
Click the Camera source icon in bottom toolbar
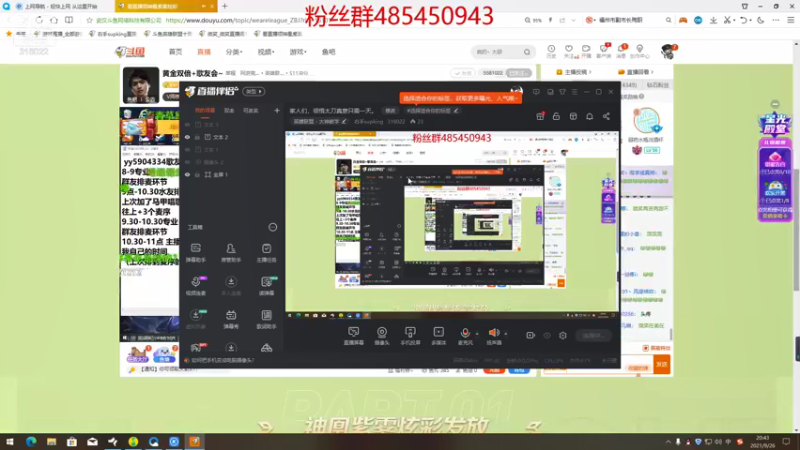382,333
